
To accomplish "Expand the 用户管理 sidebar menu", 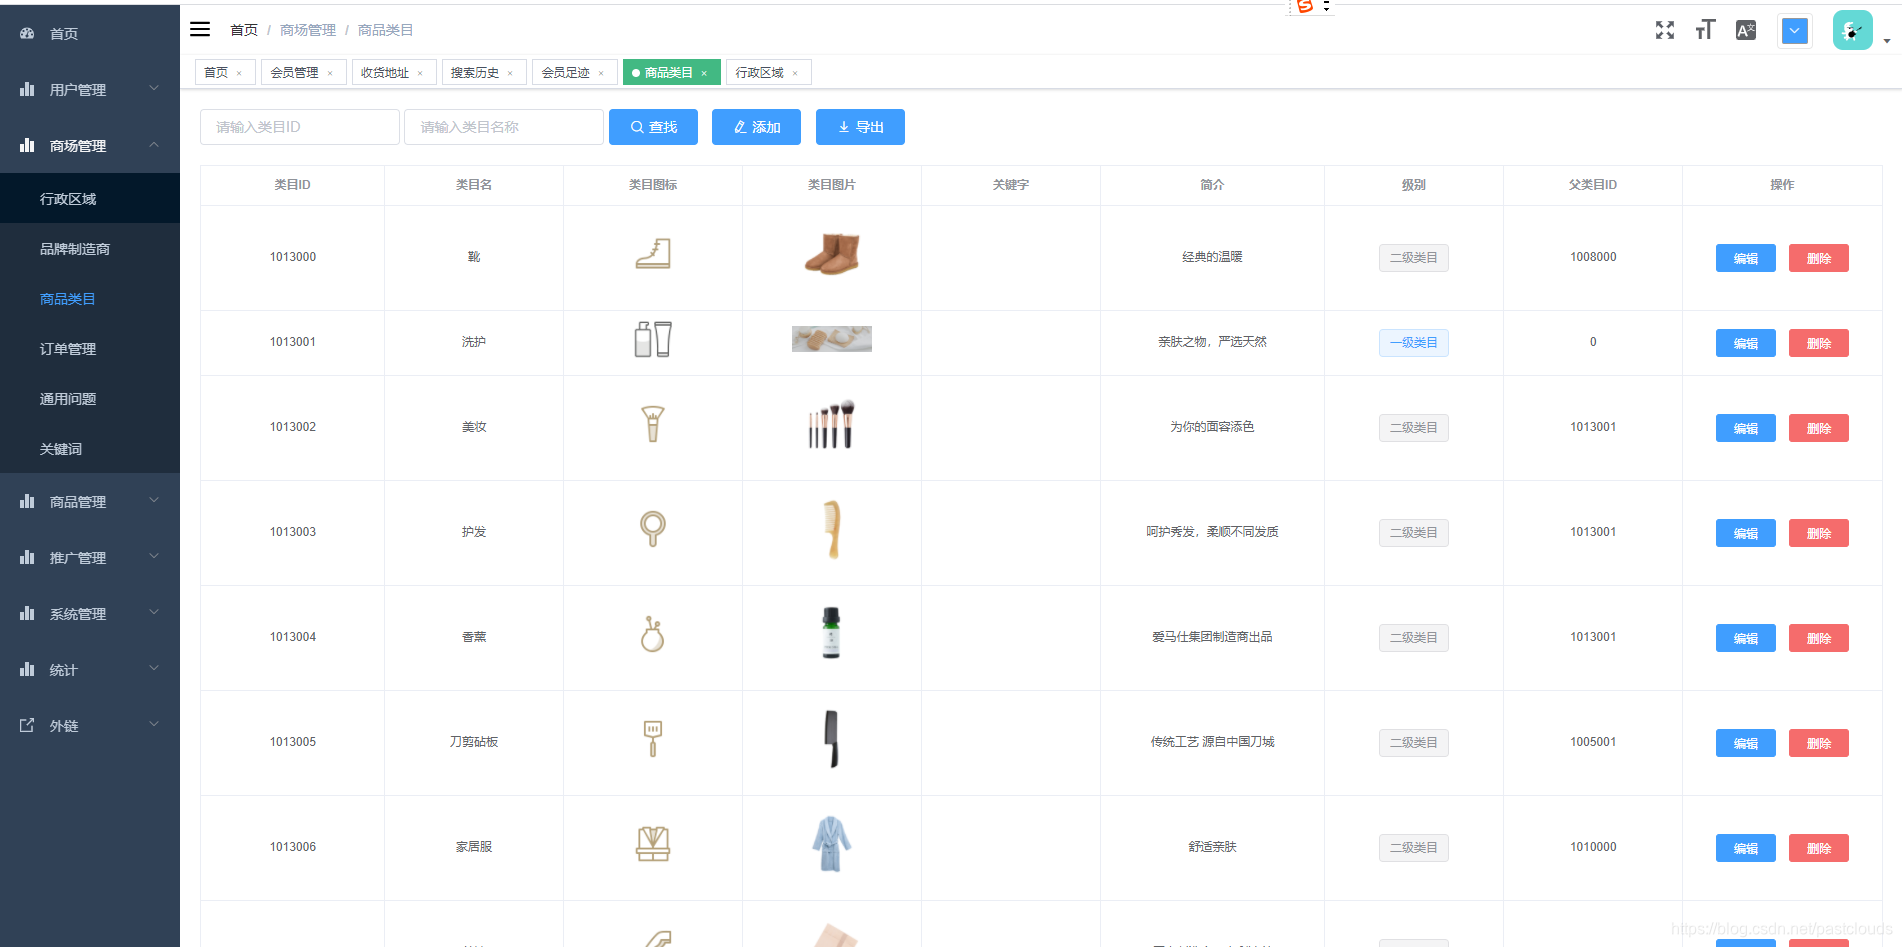I will pyautogui.click(x=90, y=89).
